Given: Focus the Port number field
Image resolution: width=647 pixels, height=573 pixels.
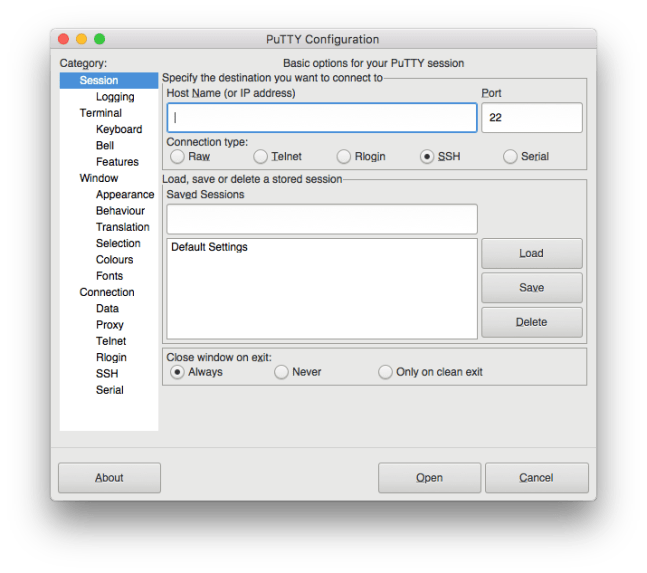Looking at the screenshot, I should tap(531, 117).
